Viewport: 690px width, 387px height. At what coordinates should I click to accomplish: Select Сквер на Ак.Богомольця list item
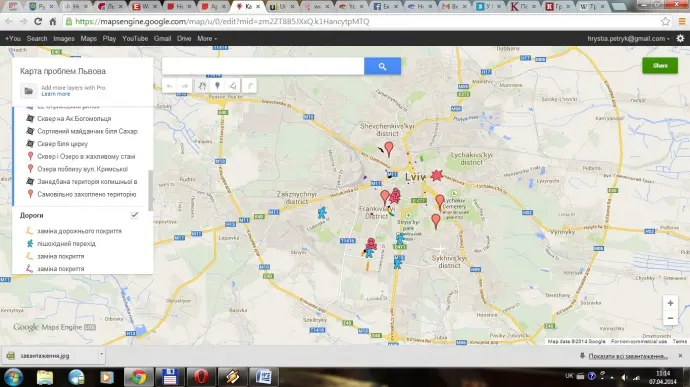(74, 118)
